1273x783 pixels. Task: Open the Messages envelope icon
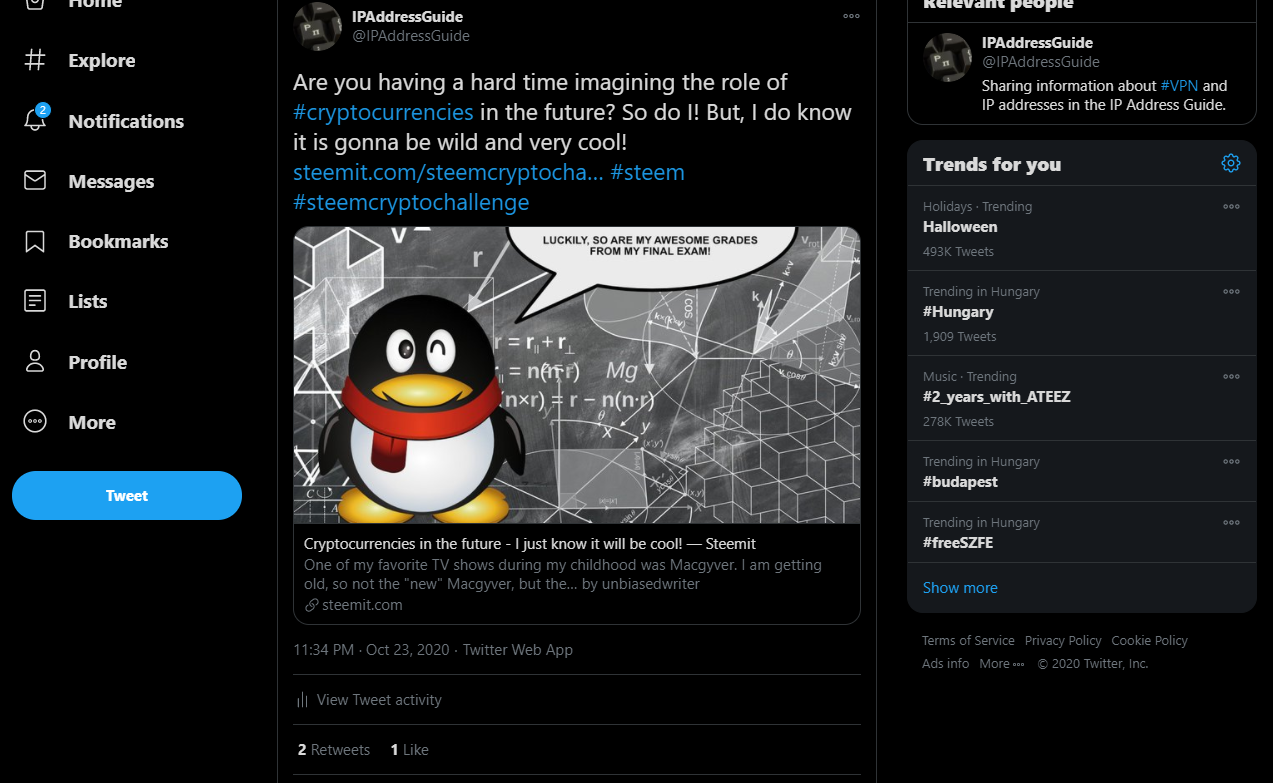pos(35,181)
